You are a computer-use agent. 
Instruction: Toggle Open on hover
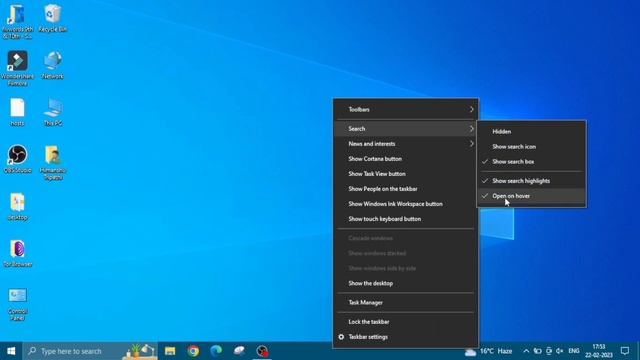pos(531,196)
